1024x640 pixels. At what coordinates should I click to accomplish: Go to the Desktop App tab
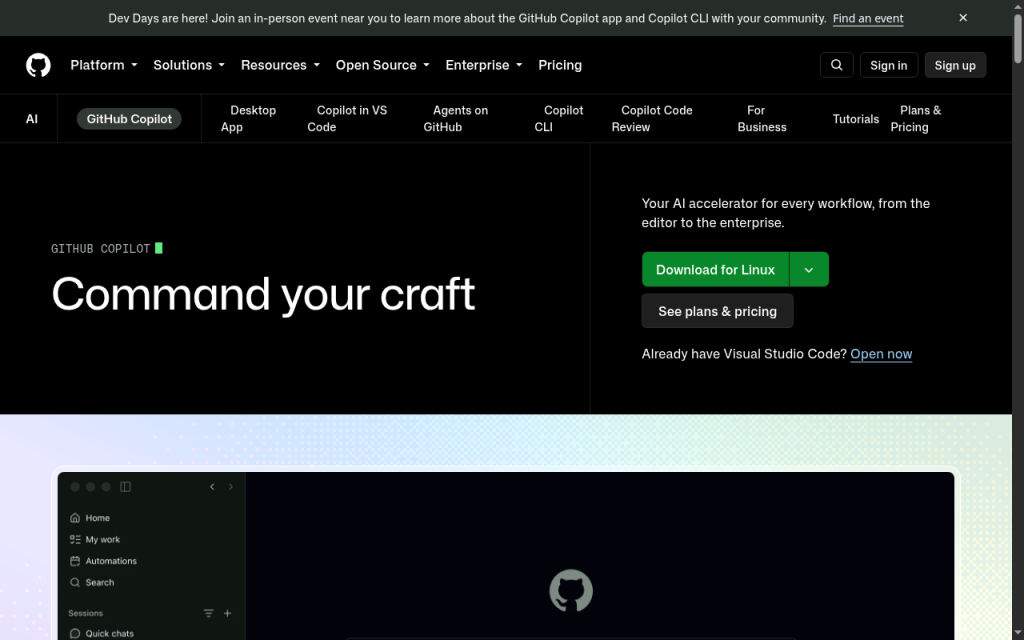pyautogui.click(x=248, y=119)
